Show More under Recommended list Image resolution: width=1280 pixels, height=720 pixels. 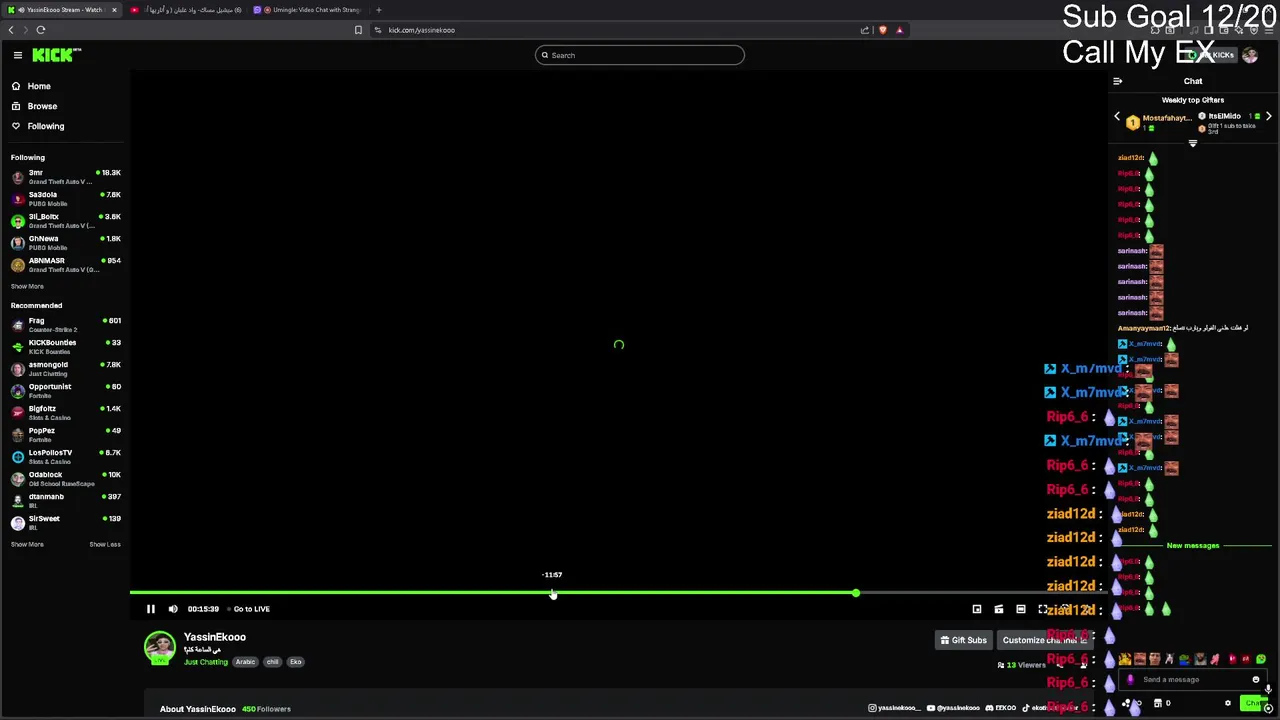point(27,545)
